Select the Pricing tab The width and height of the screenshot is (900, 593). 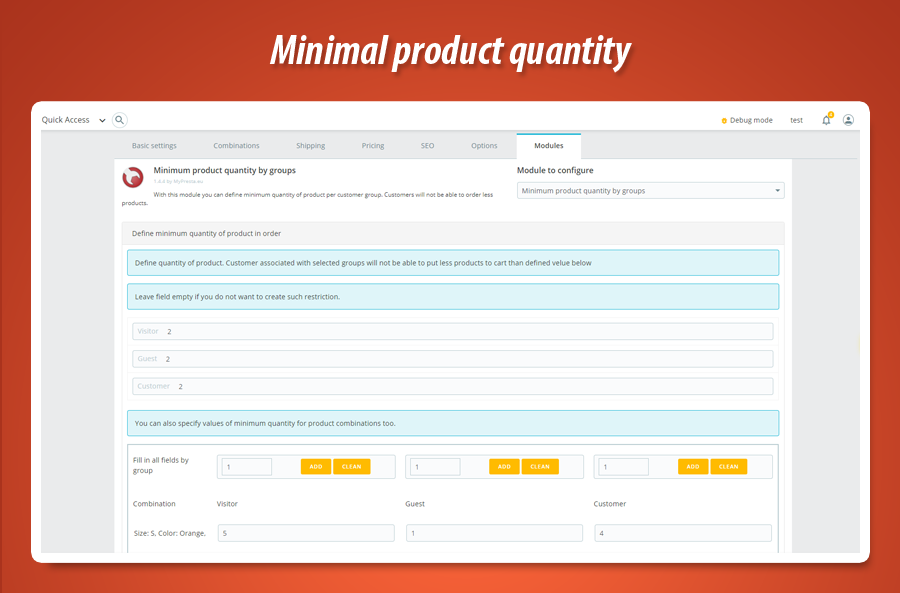point(373,146)
